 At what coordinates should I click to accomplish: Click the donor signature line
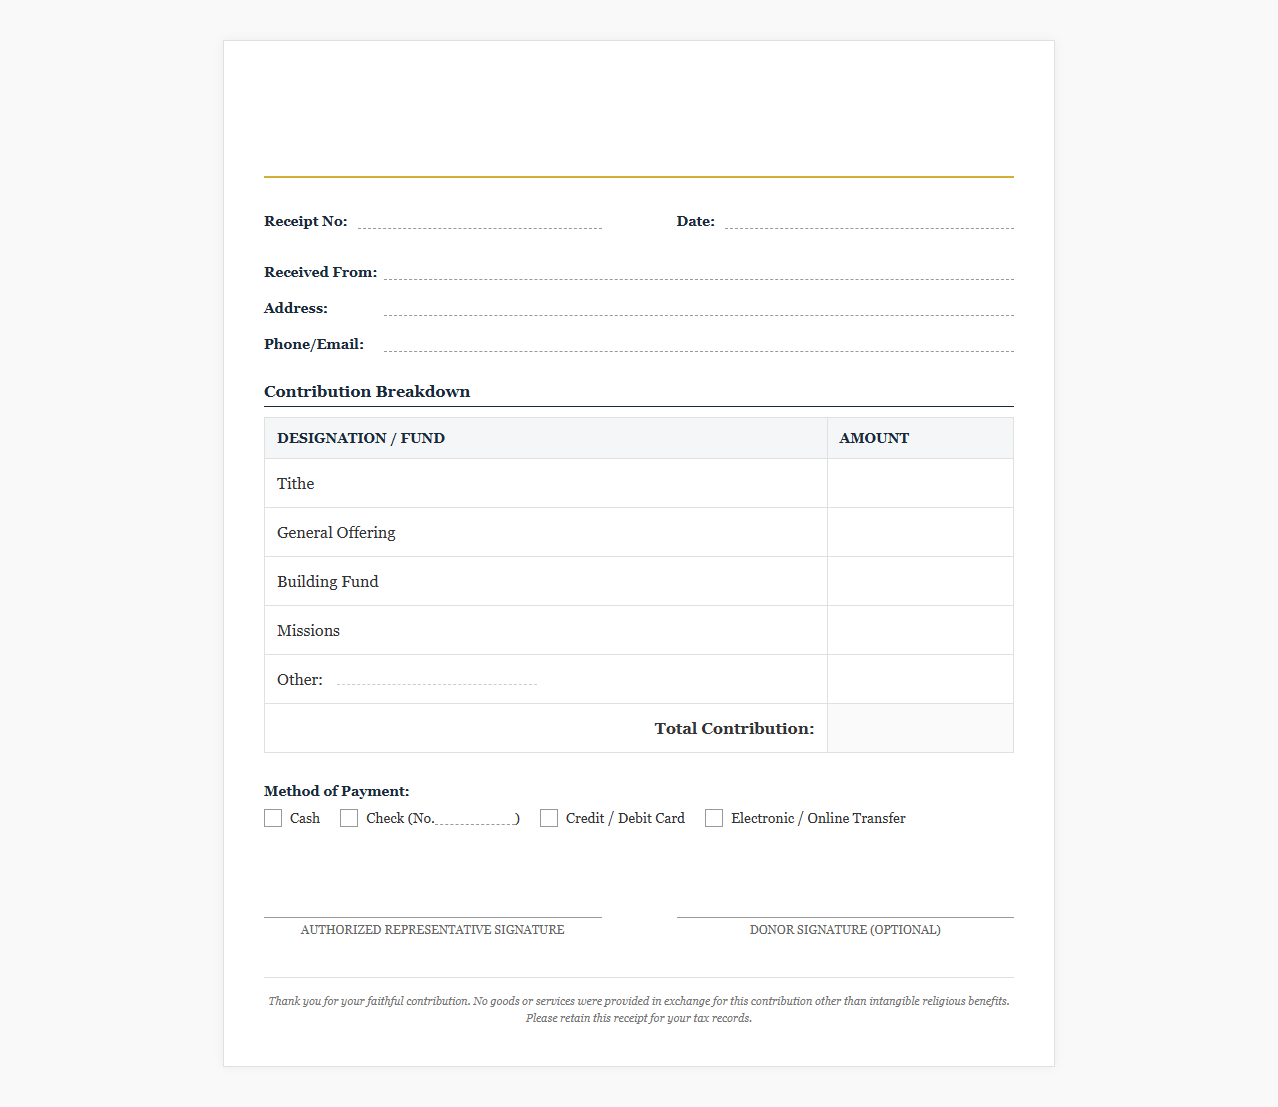[x=845, y=917]
